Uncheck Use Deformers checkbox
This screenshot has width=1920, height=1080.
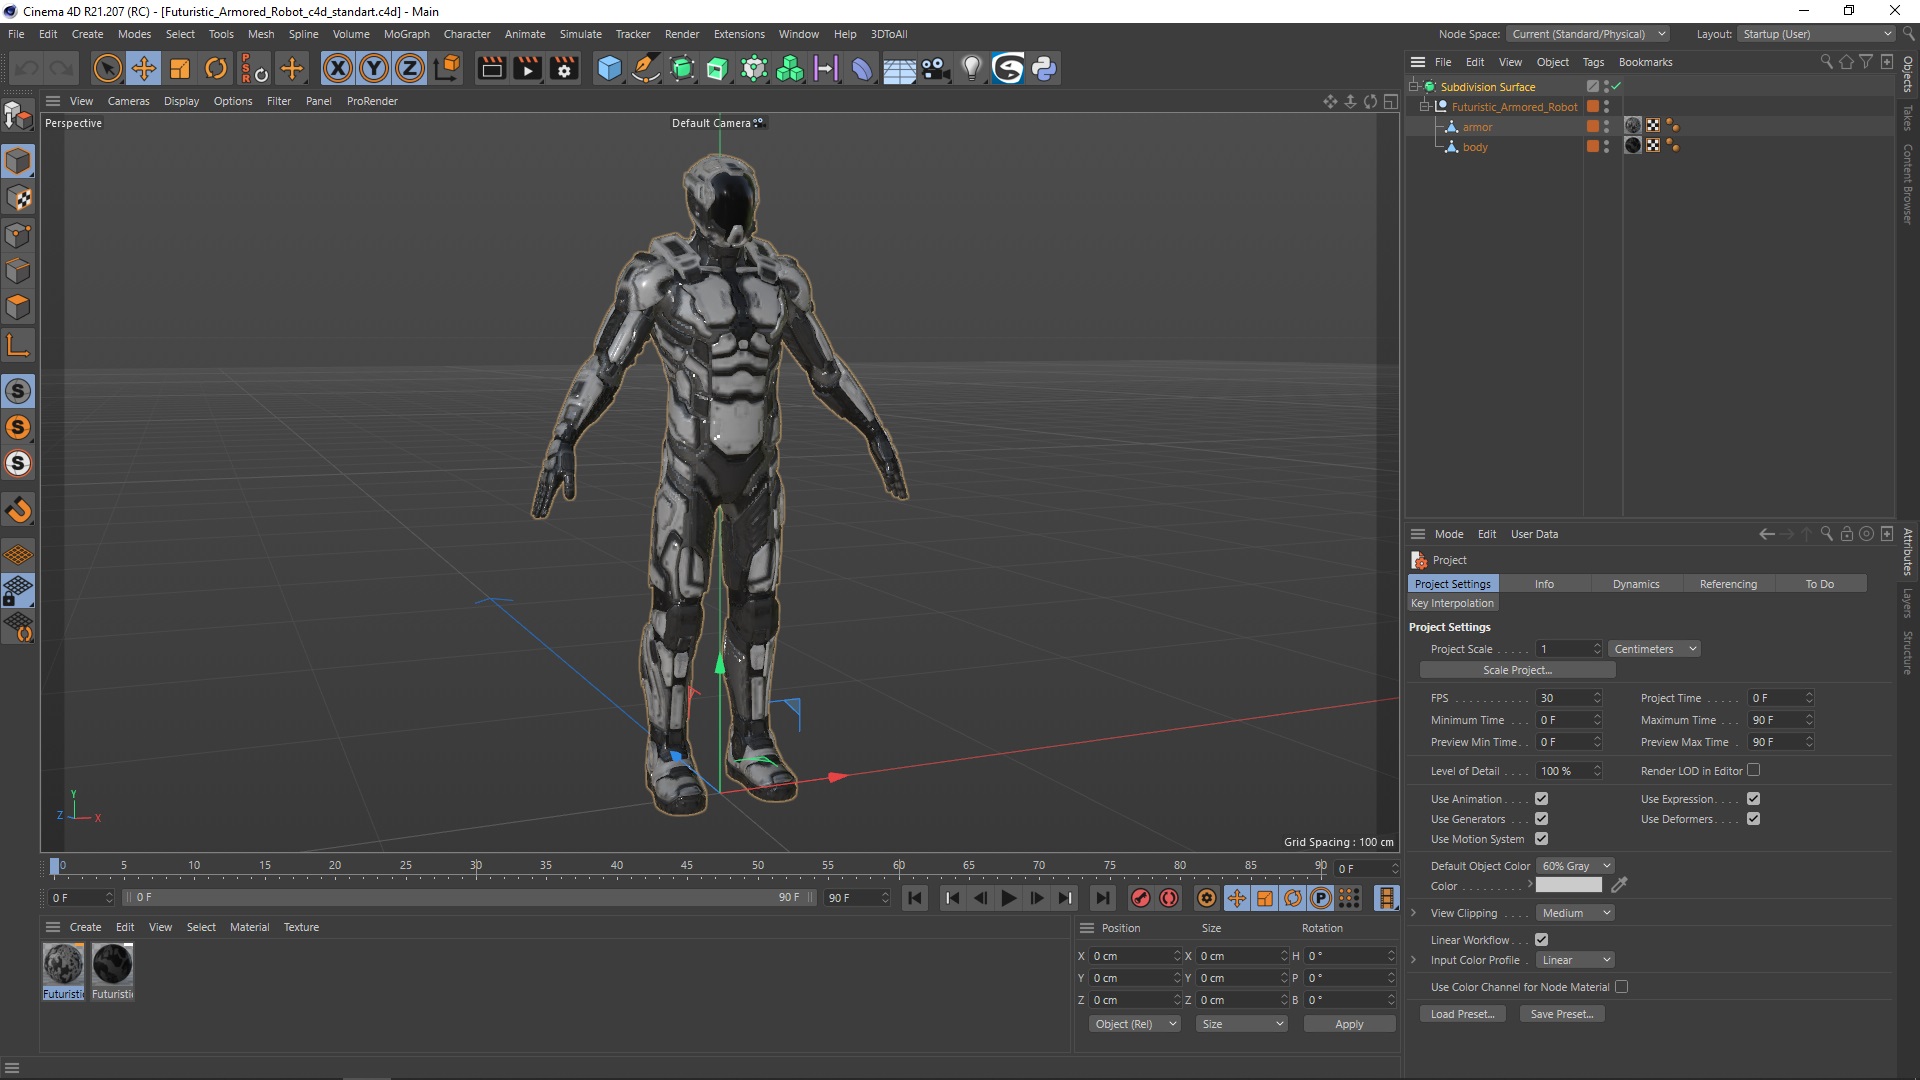[x=1753, y=819]
